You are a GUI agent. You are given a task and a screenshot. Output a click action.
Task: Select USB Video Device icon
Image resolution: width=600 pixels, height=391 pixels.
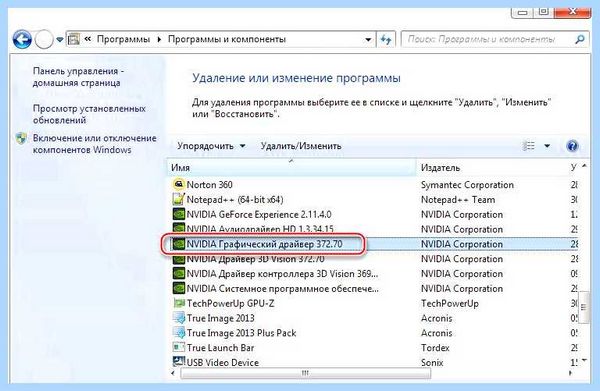(178, 362)
